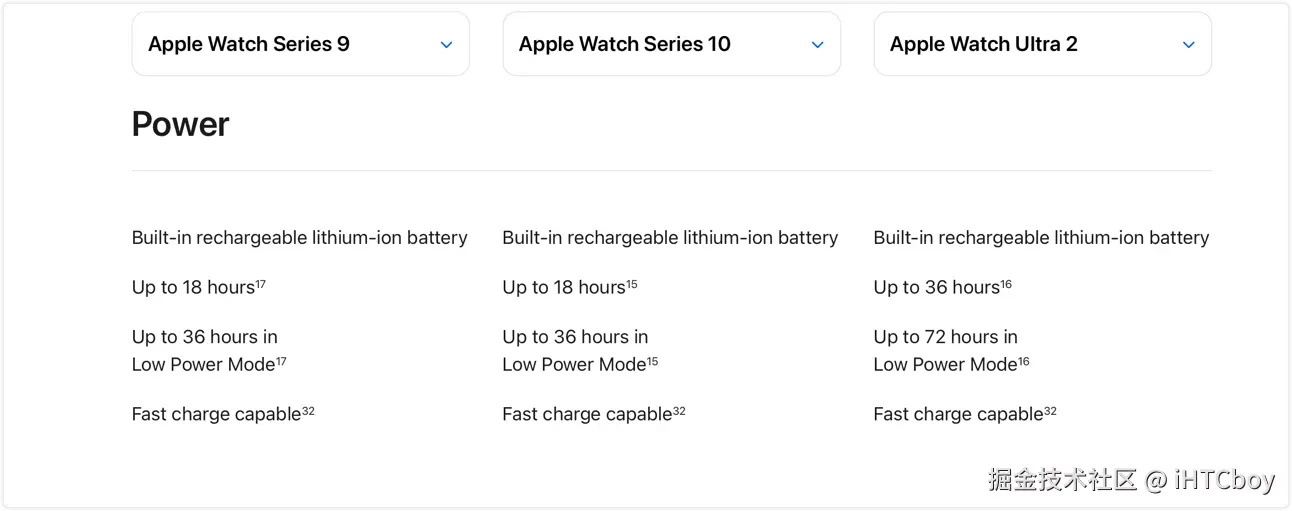
Task: Click Series 9 lithium-ion battery text
Action: 299,238
